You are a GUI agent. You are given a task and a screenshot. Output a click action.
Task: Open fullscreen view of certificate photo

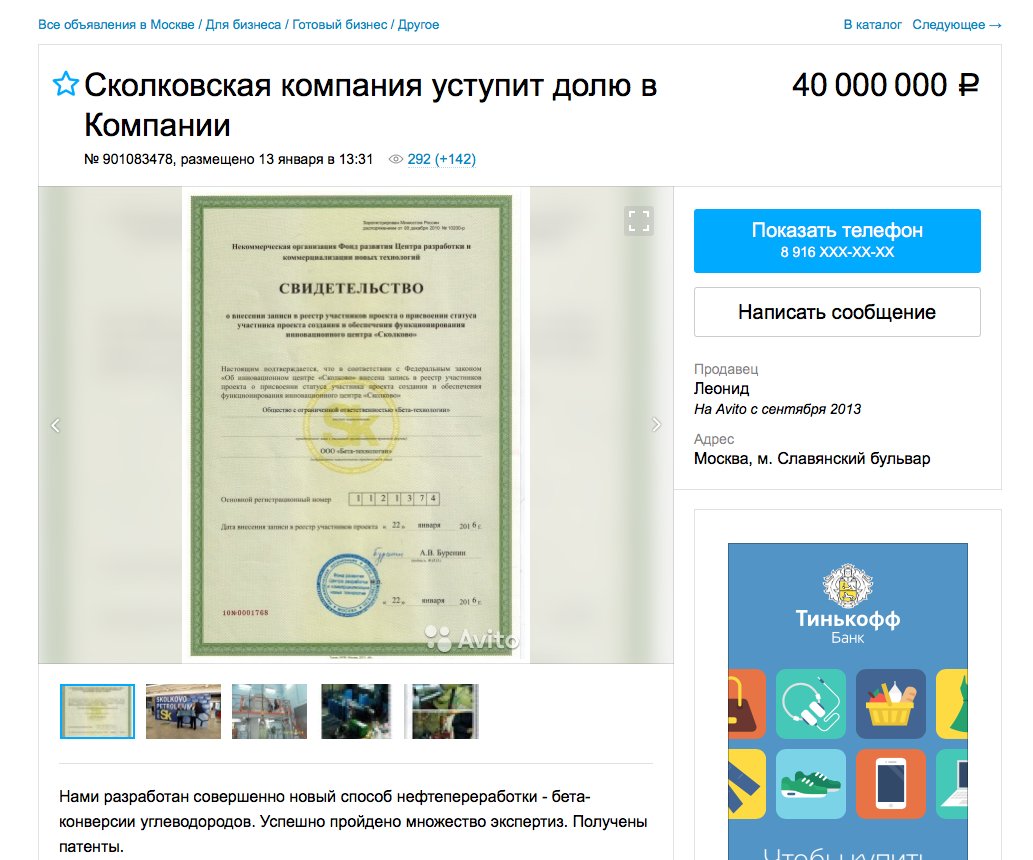pos(638,221)
